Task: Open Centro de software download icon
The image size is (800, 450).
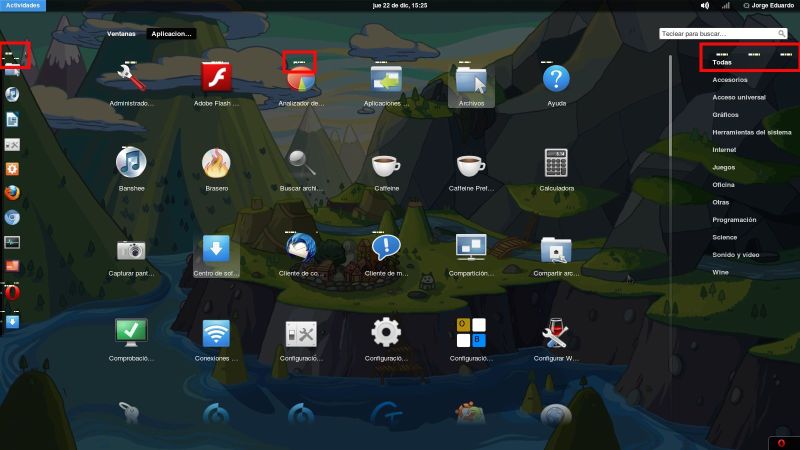Action: (216, 248)
